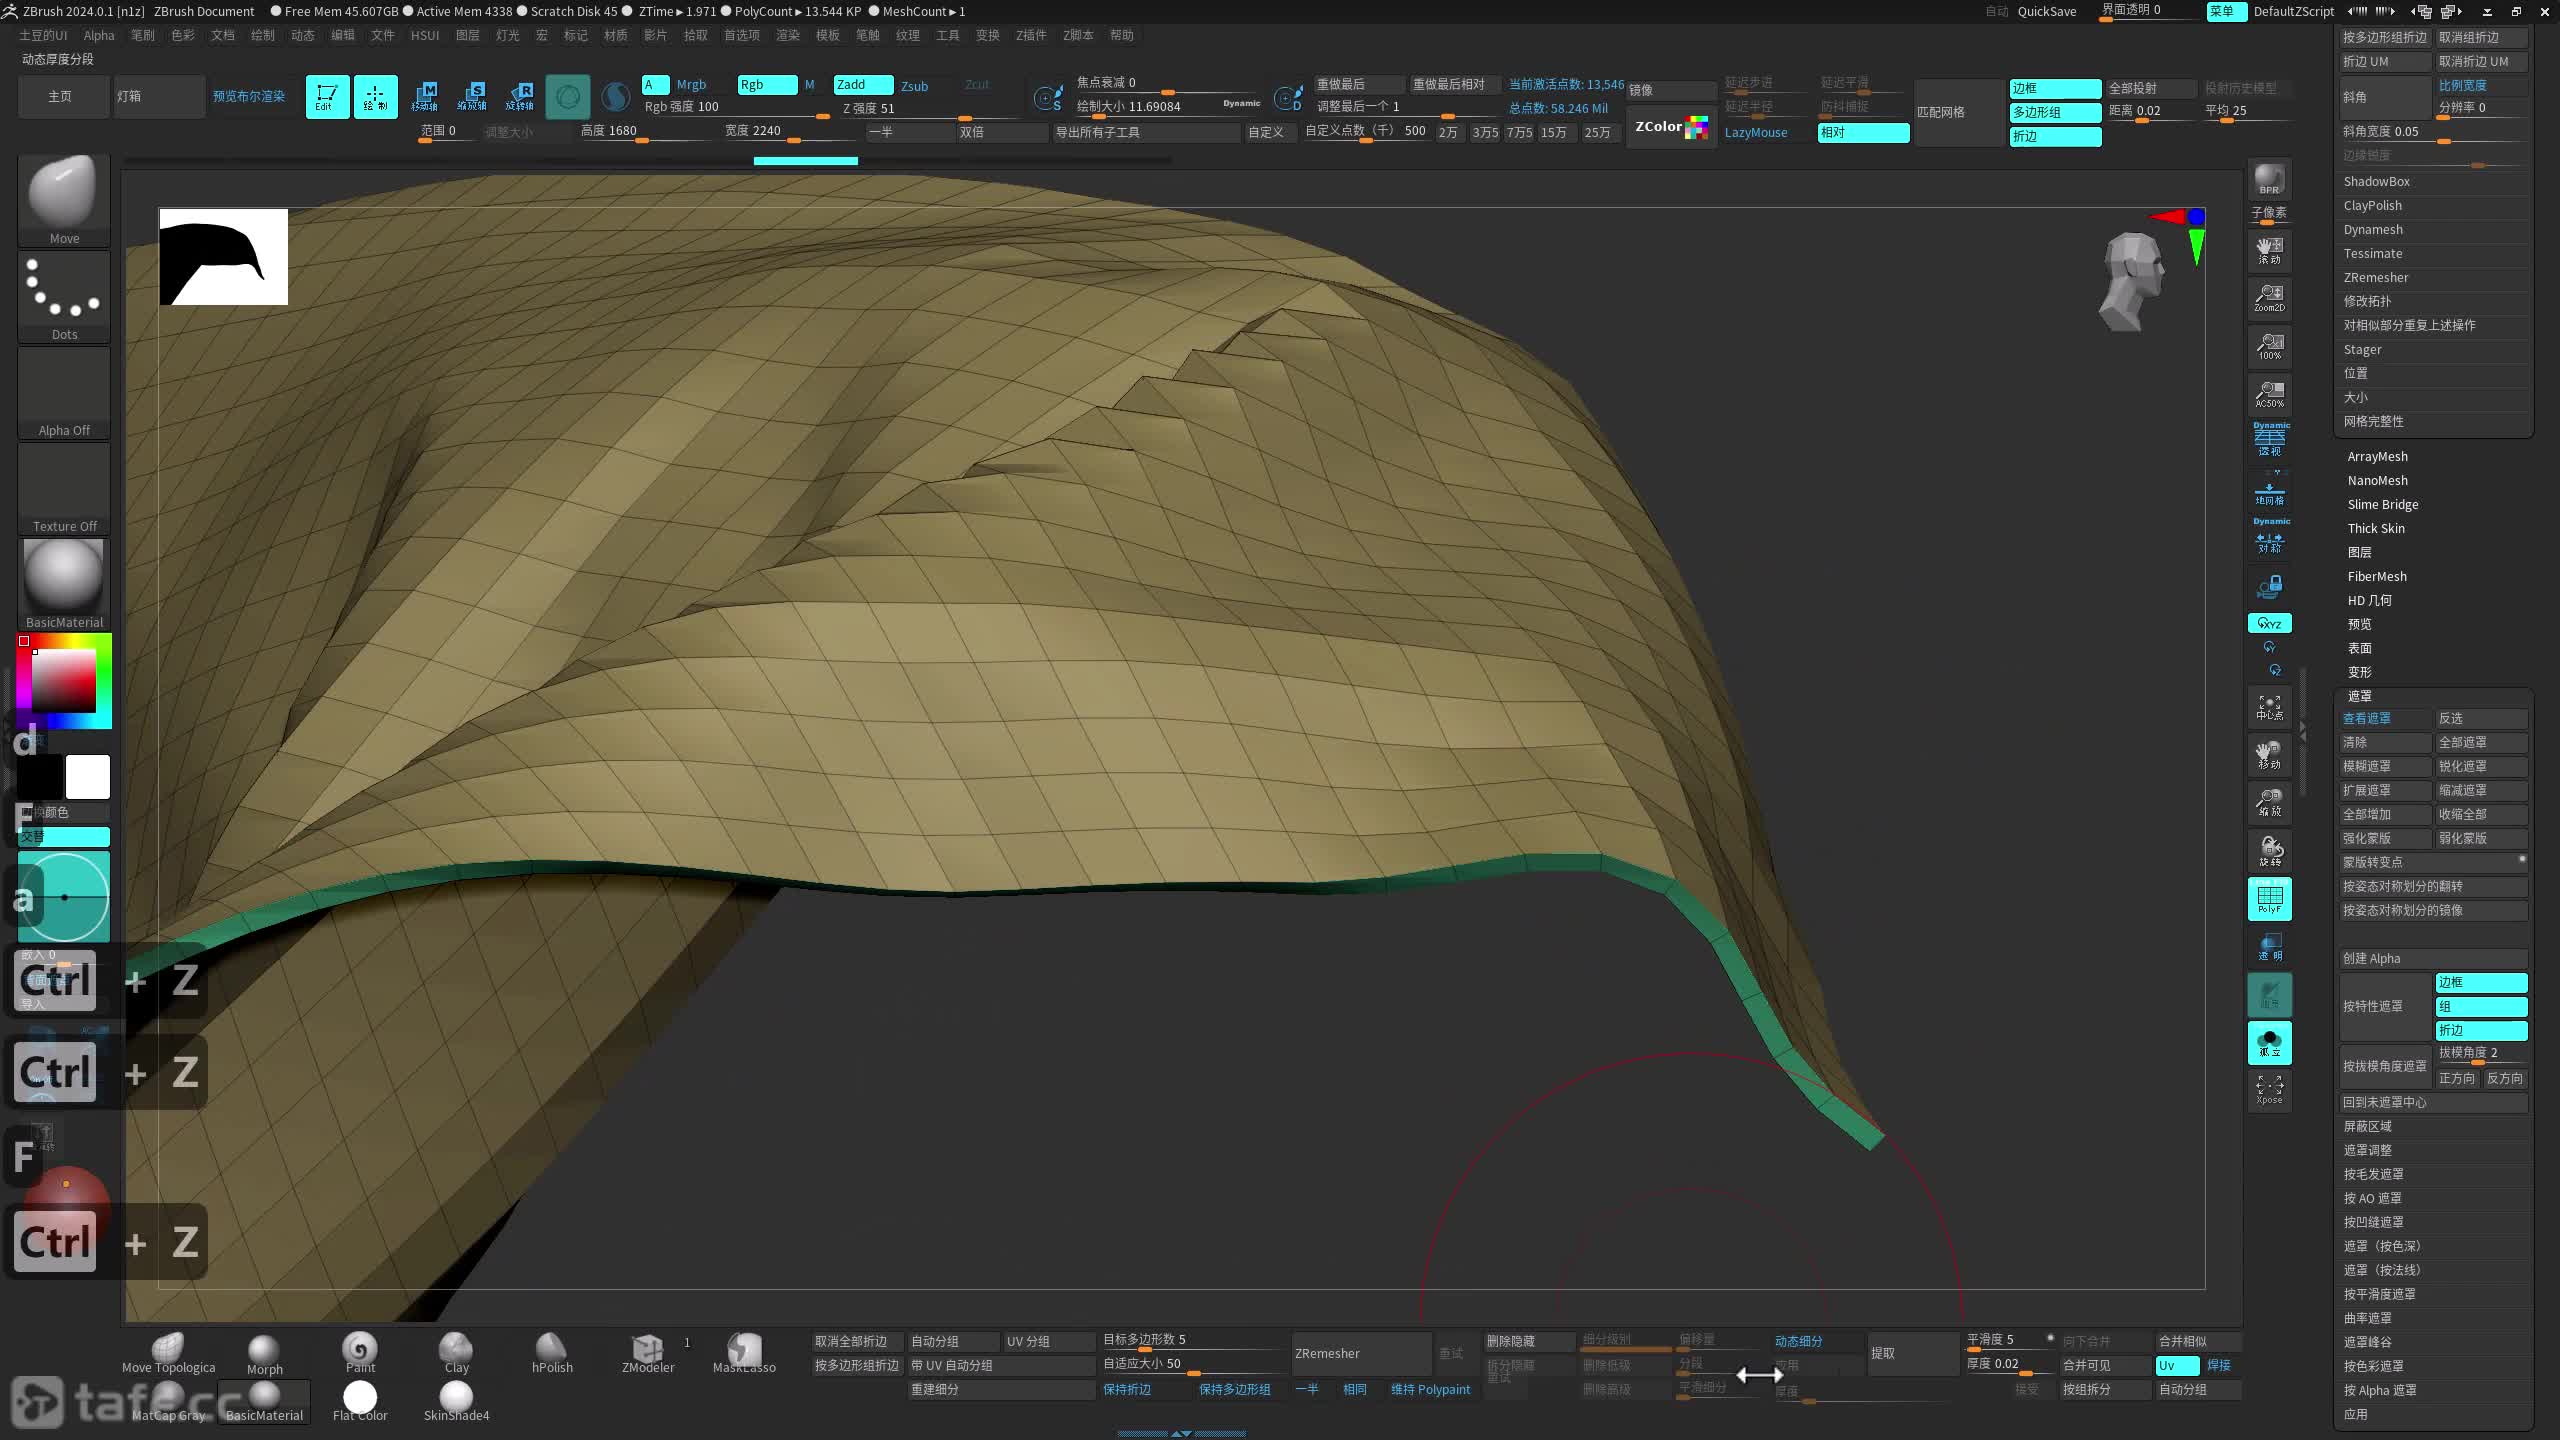This screenshot has width=2560, height=1440.
Task: Click the large ZRemesher button at bottom
Action: pos(1362,1354)
